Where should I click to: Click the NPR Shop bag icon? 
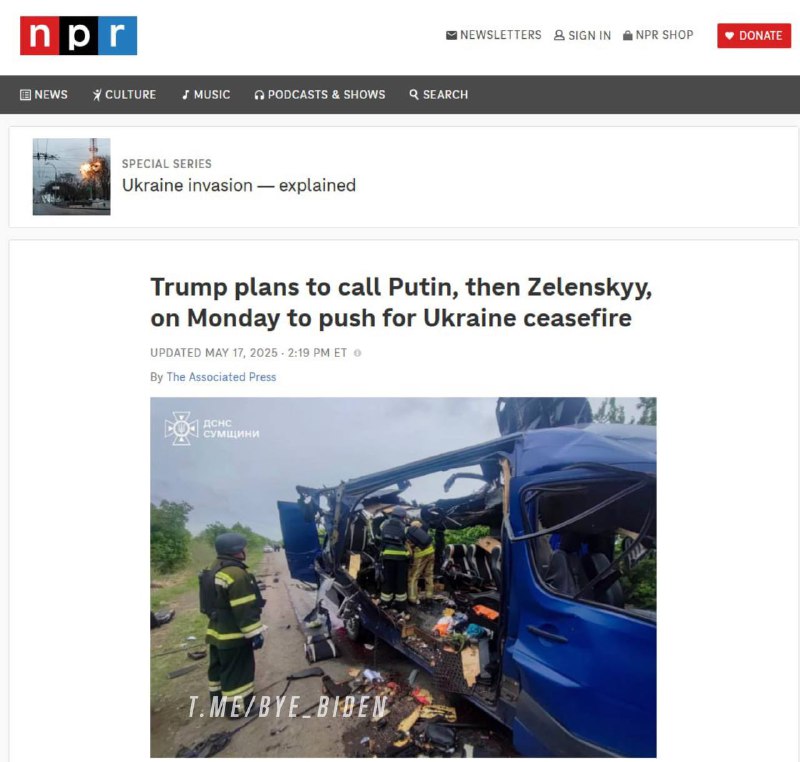[x=628, y=35]
